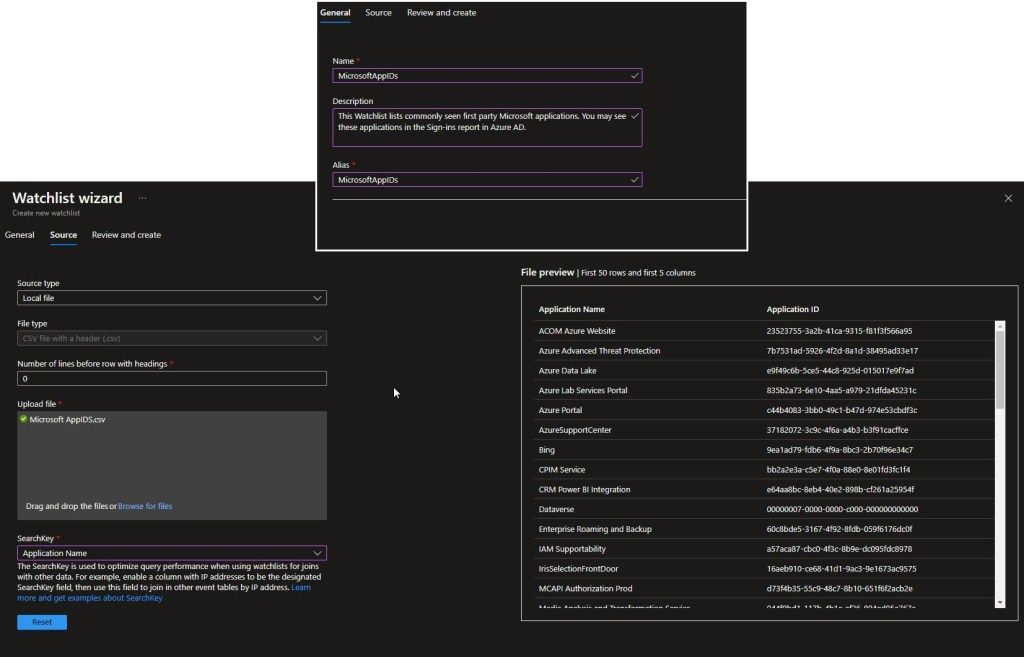Image resolution: width=1024 pixels, height=657 pixels.
Task: Click Azure Portal ID starting c44b4083
Action: coord(842,410)
